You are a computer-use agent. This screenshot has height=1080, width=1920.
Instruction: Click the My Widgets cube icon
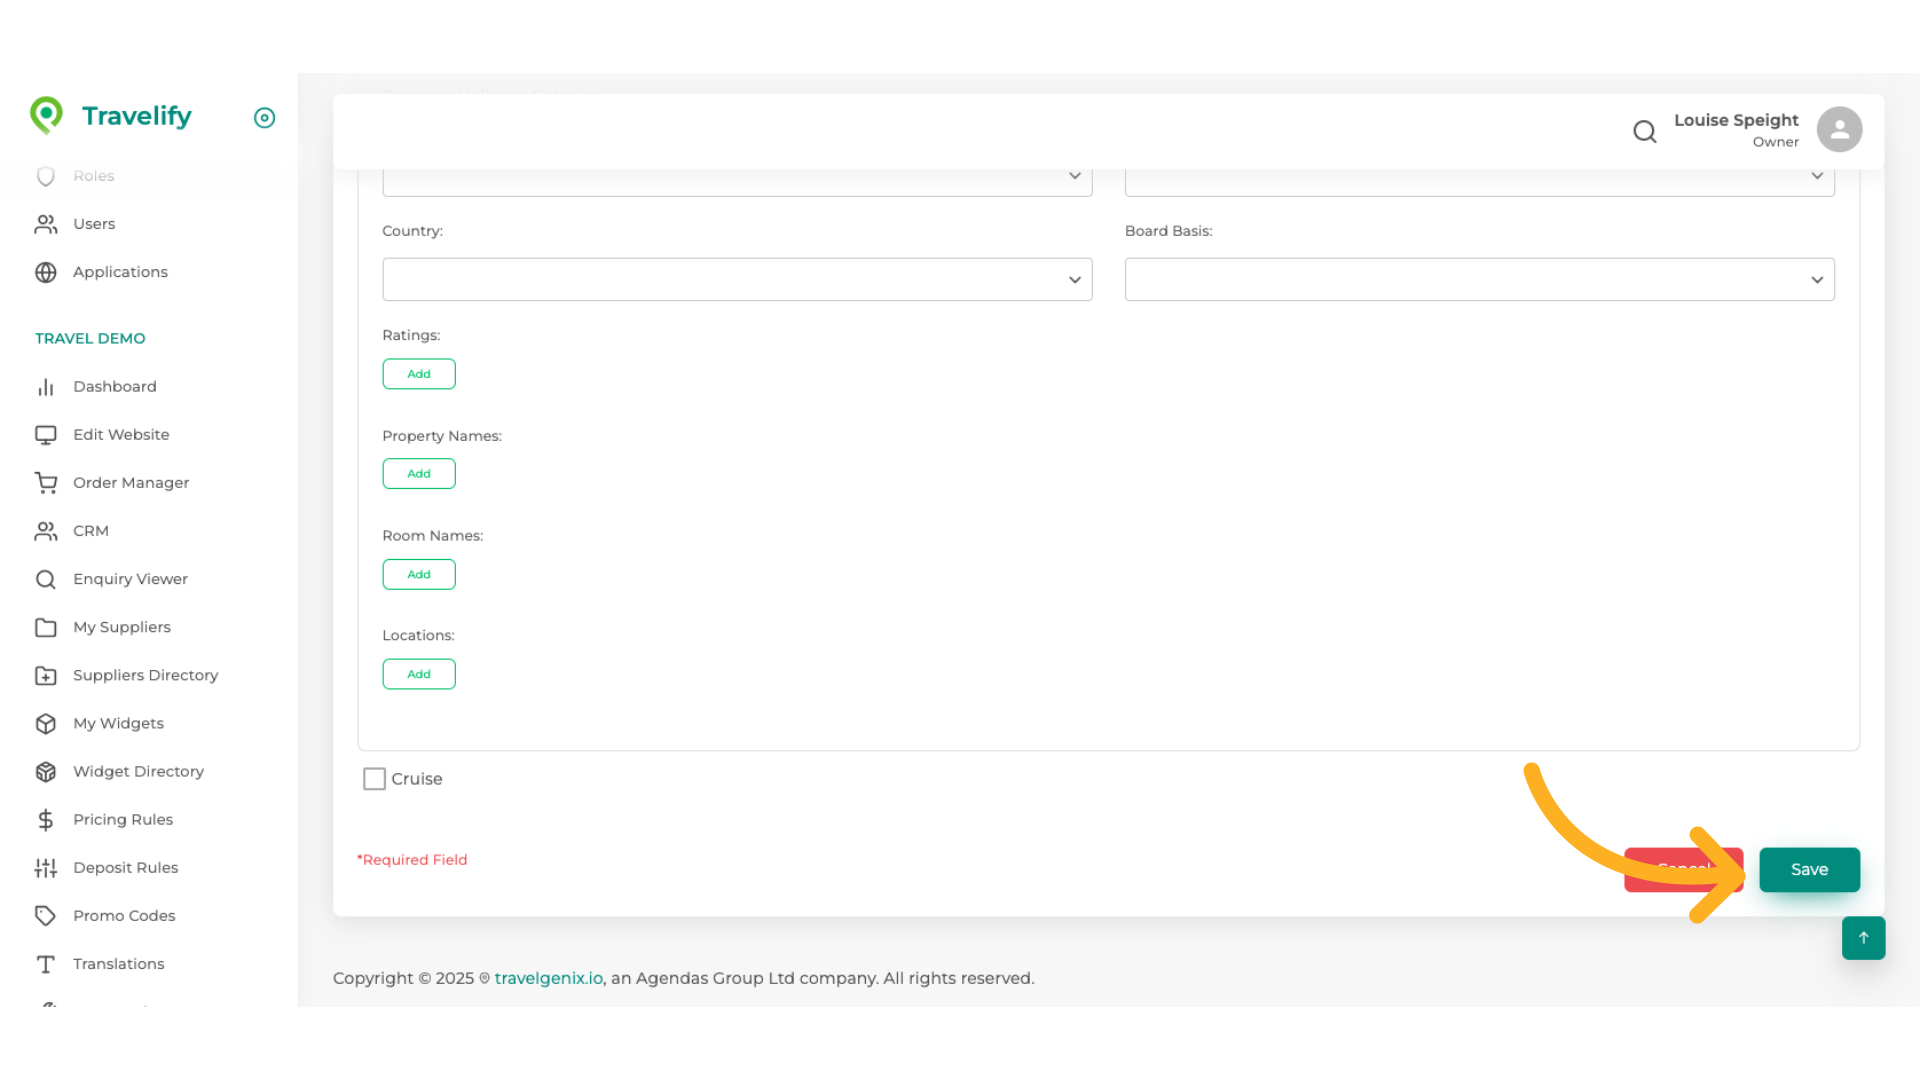coord(46,724)
